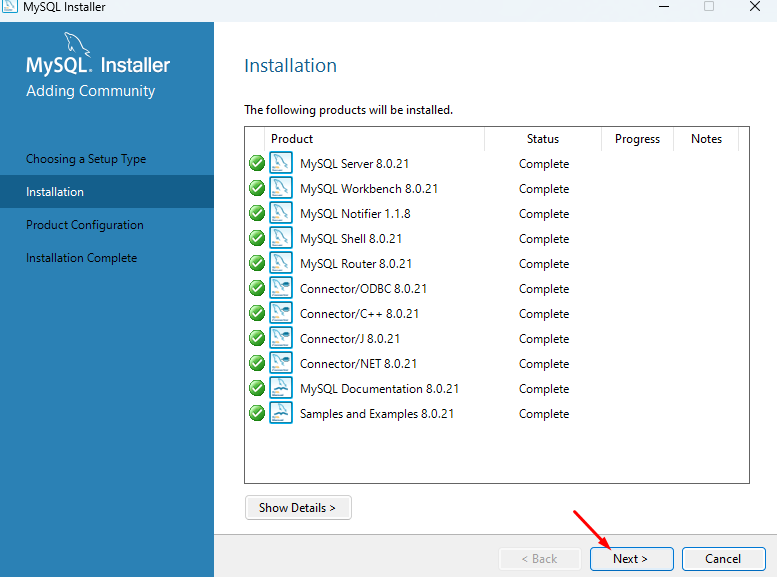
Task: Select the Connector/NET 8.0.21 row text
Action: click(358, 363)
